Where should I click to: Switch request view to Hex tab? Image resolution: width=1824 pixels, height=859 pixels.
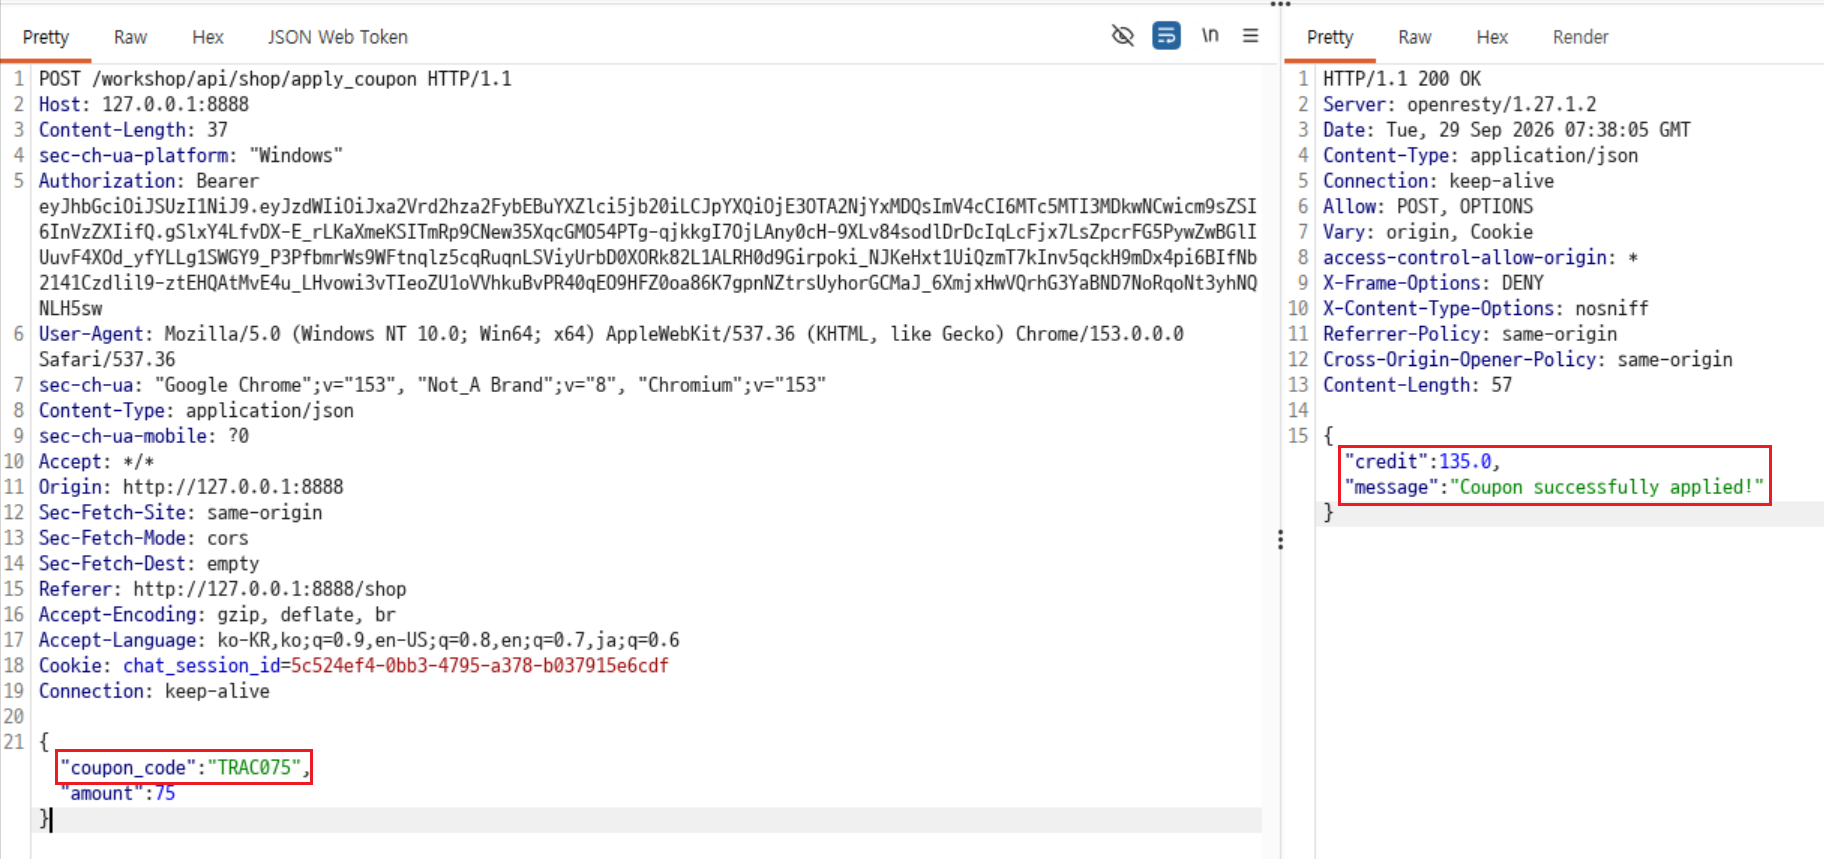(x=208, y=37)
